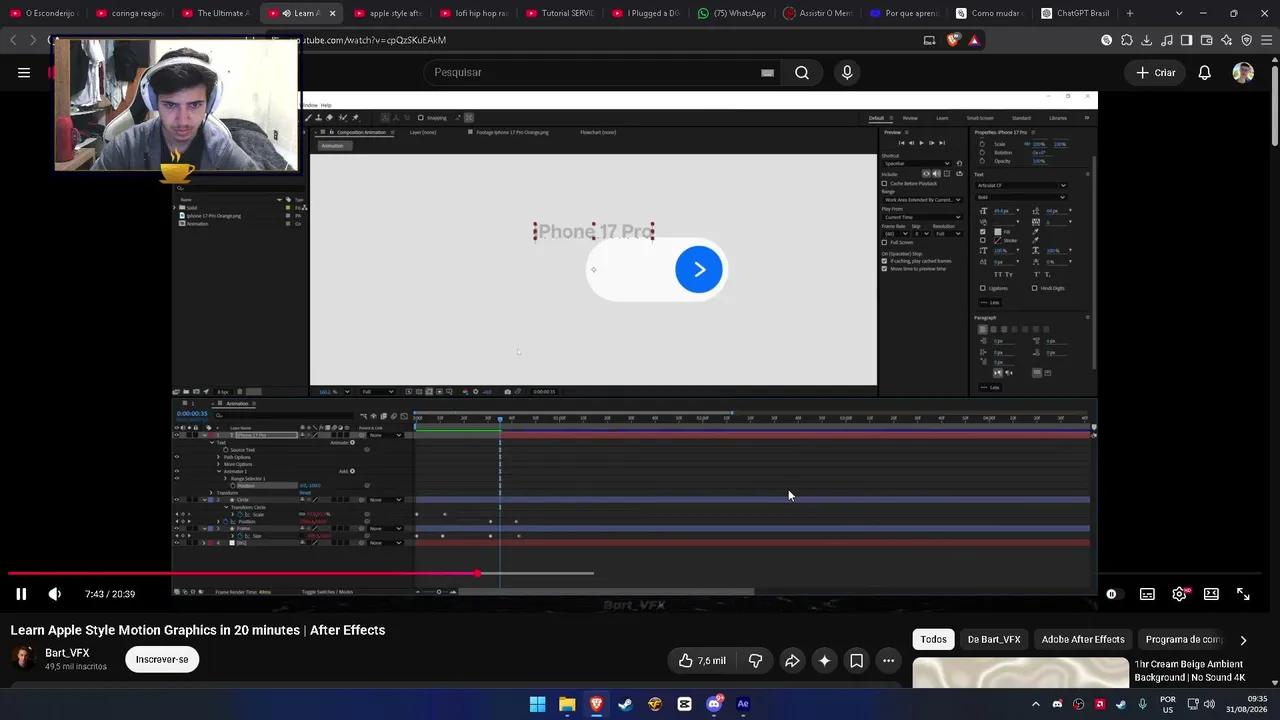Image resolution: width=1280 pixels, height=720 pixels.
Task: Open File Explorer from the taskbar
Action: pos(567,704)
